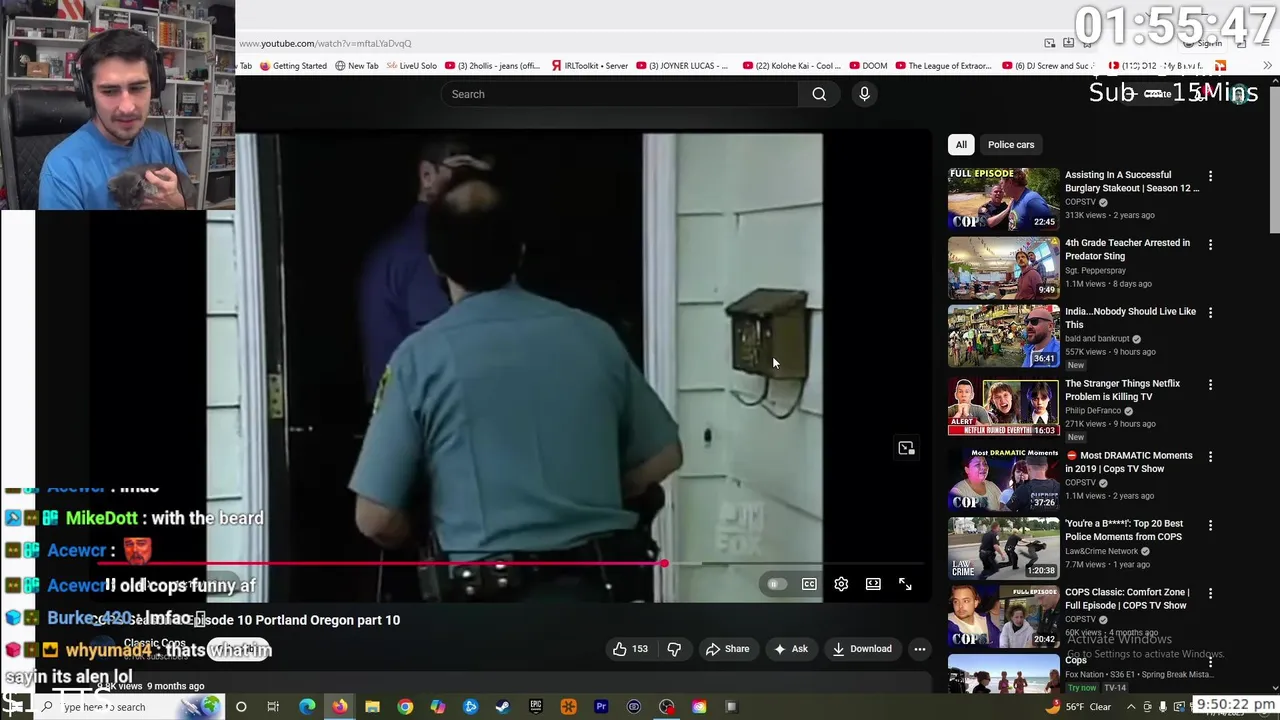Open Top 20 Best Police Moments video
Screen dimensions: 1280x720
coord(1124,530)
